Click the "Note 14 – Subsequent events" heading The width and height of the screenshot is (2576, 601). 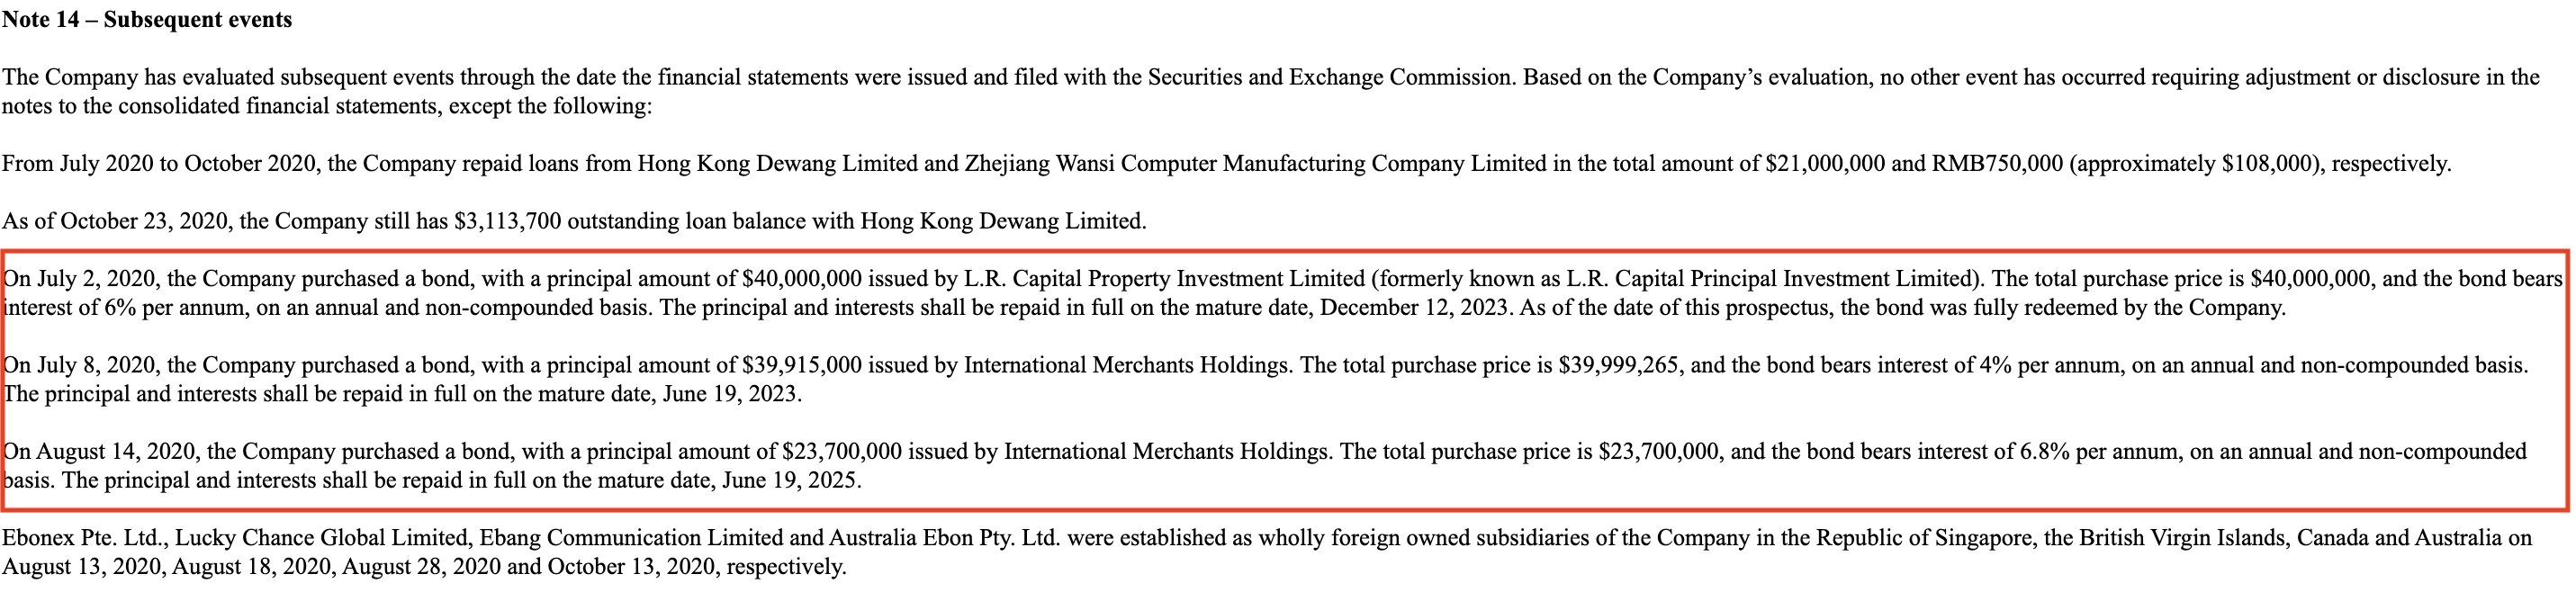click(x=147, y=20)
